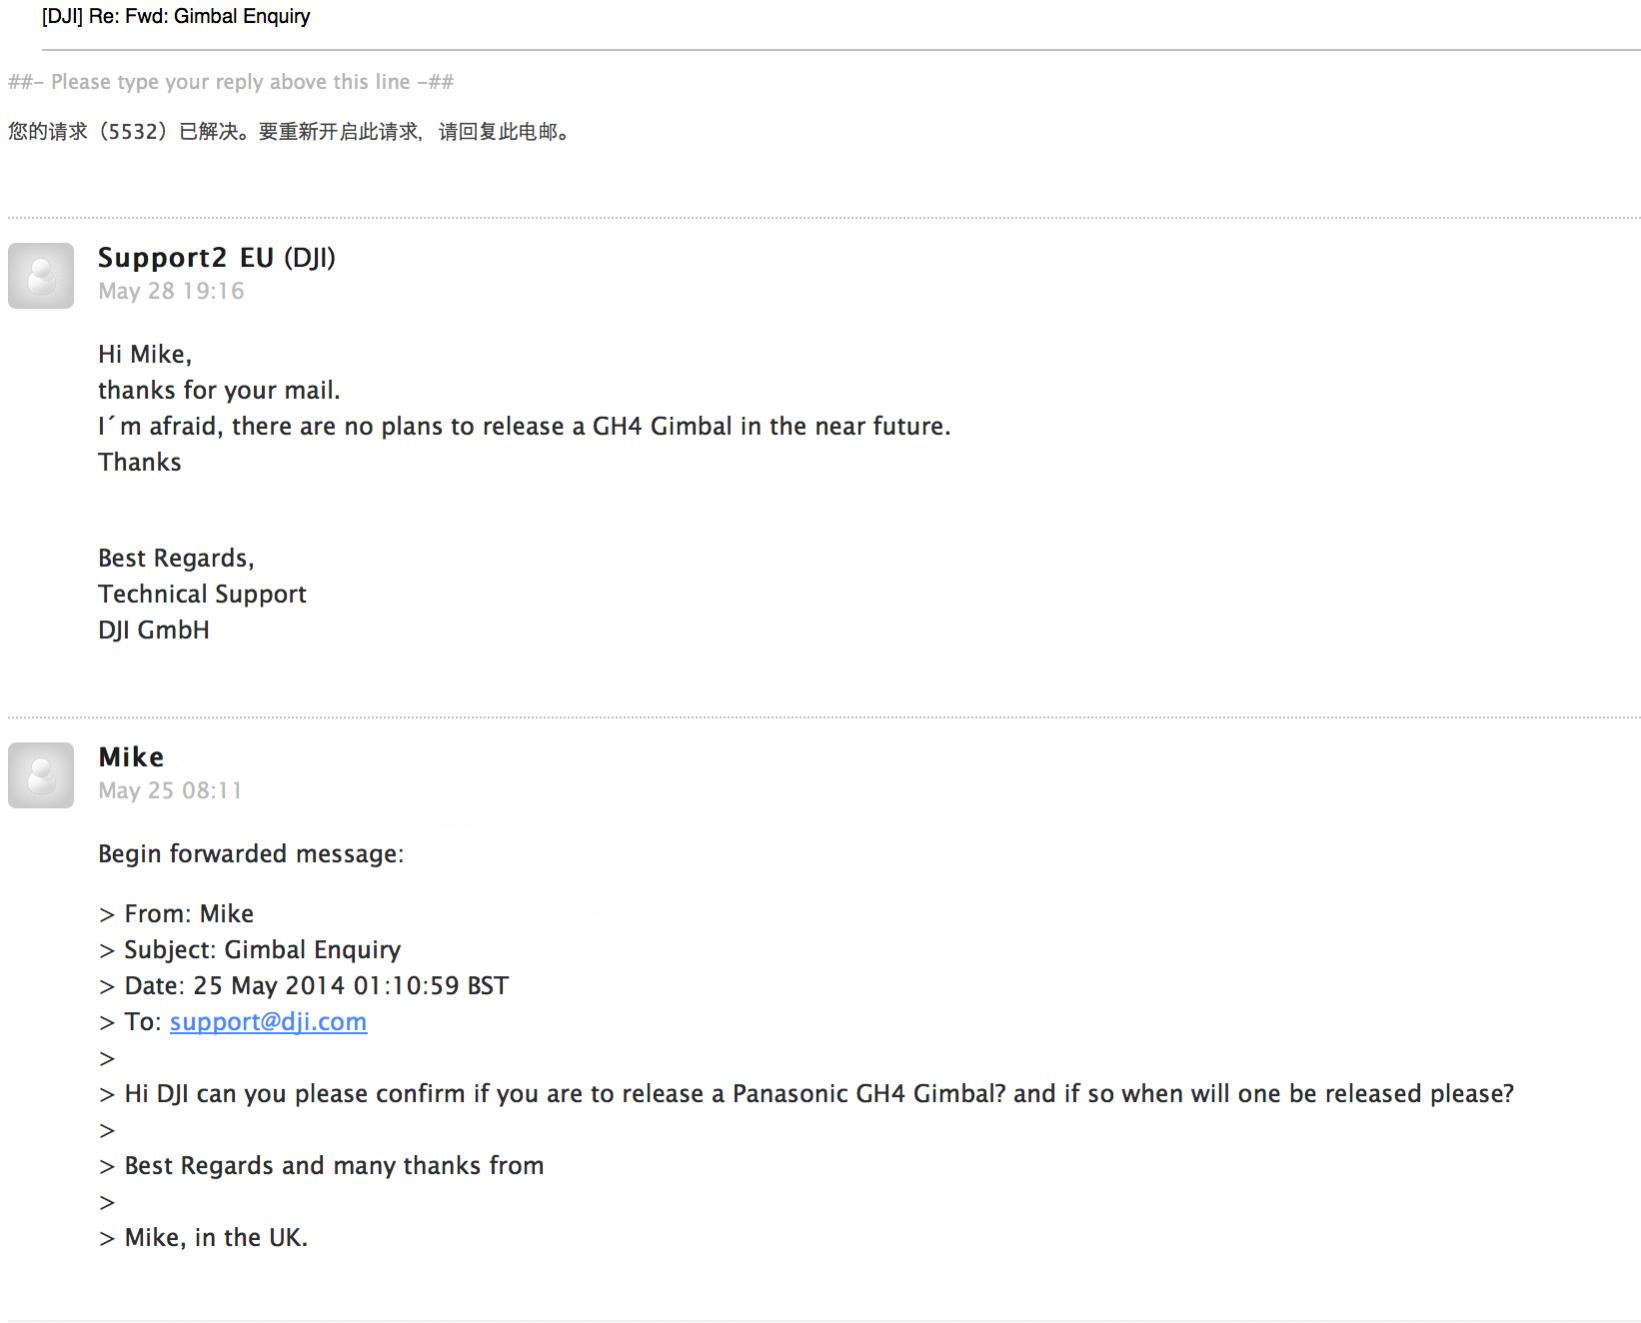Click the 'Please type your reply above' line
The height and width of the screenshot is (1323, 1641).
pos(231,82)
